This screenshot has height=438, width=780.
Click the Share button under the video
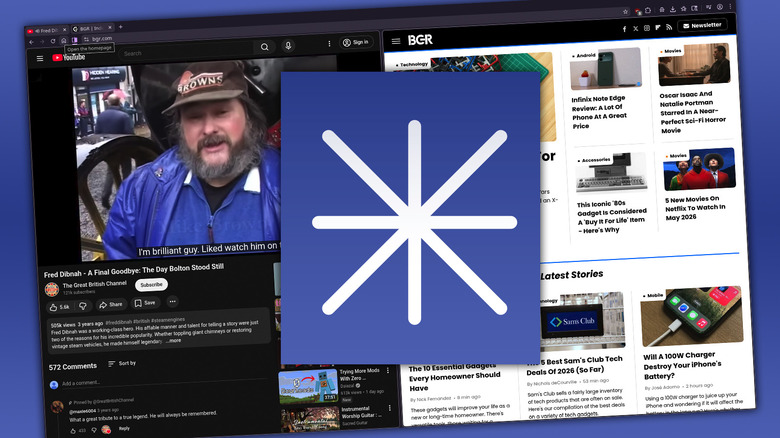110,304
